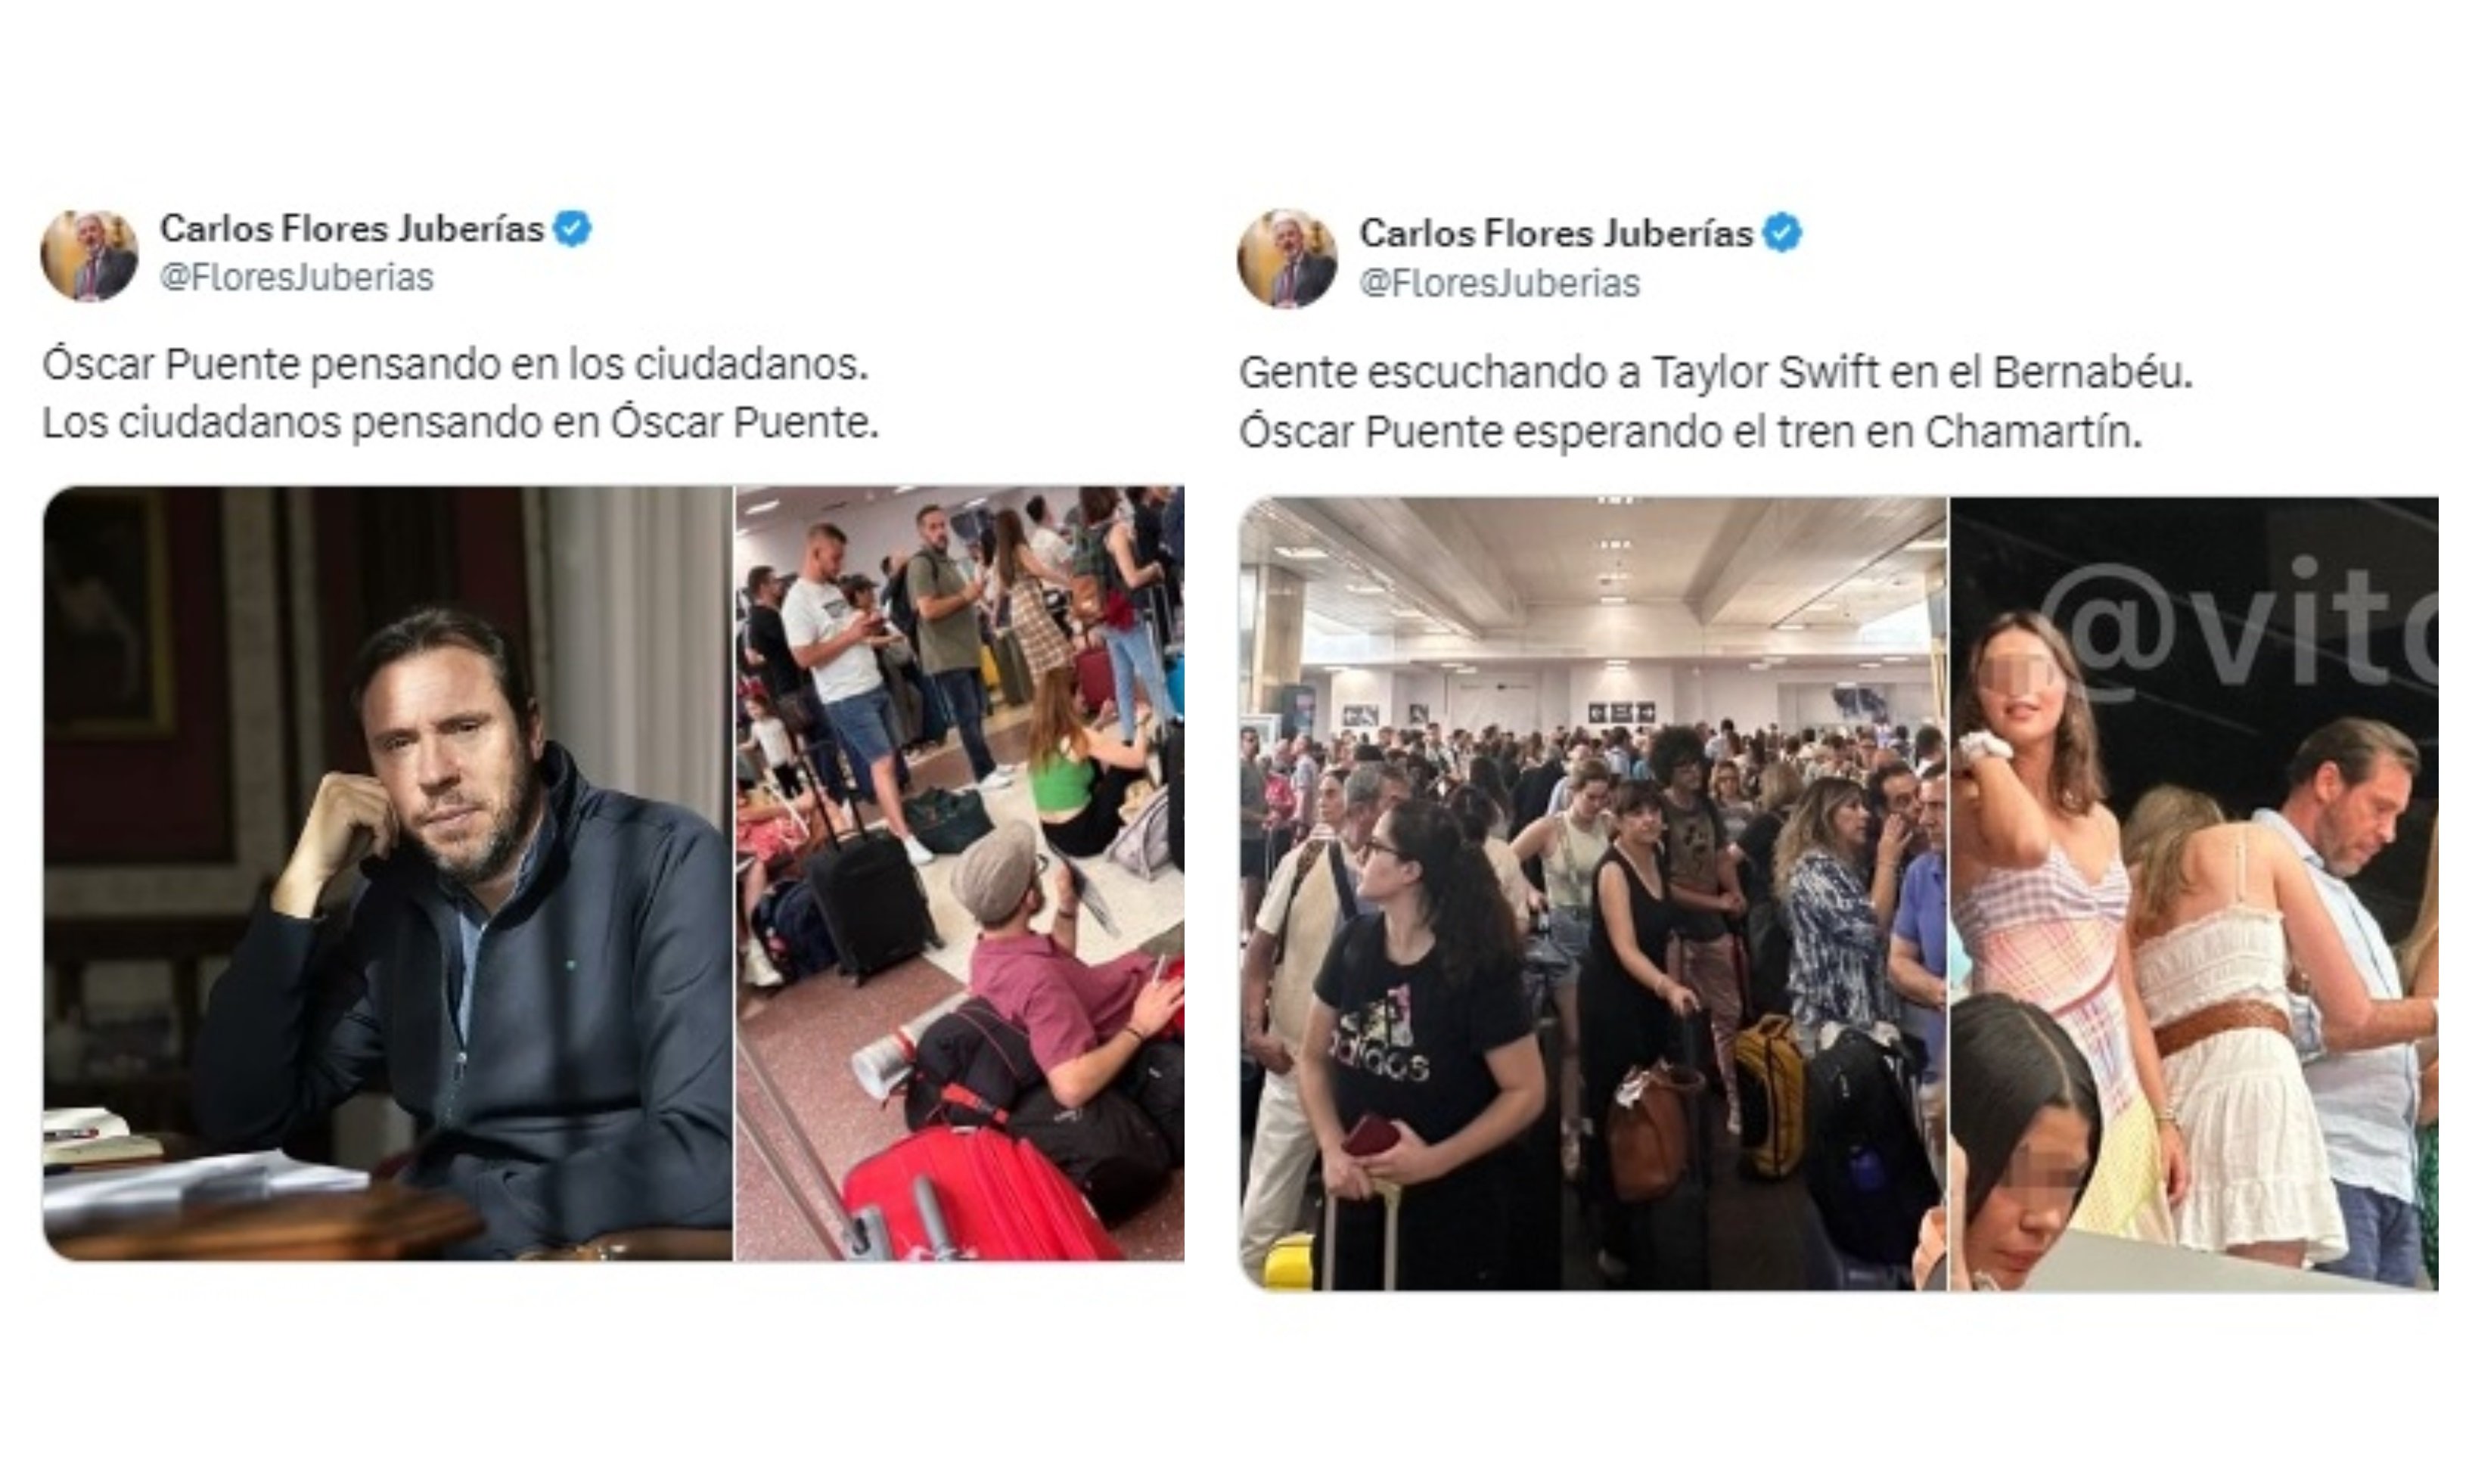This screenshot has height=1484, width=2469.
Task: Click the line 'Óscar Puente esperando el tren en Chamartín.'
Action: (1690, 432)
